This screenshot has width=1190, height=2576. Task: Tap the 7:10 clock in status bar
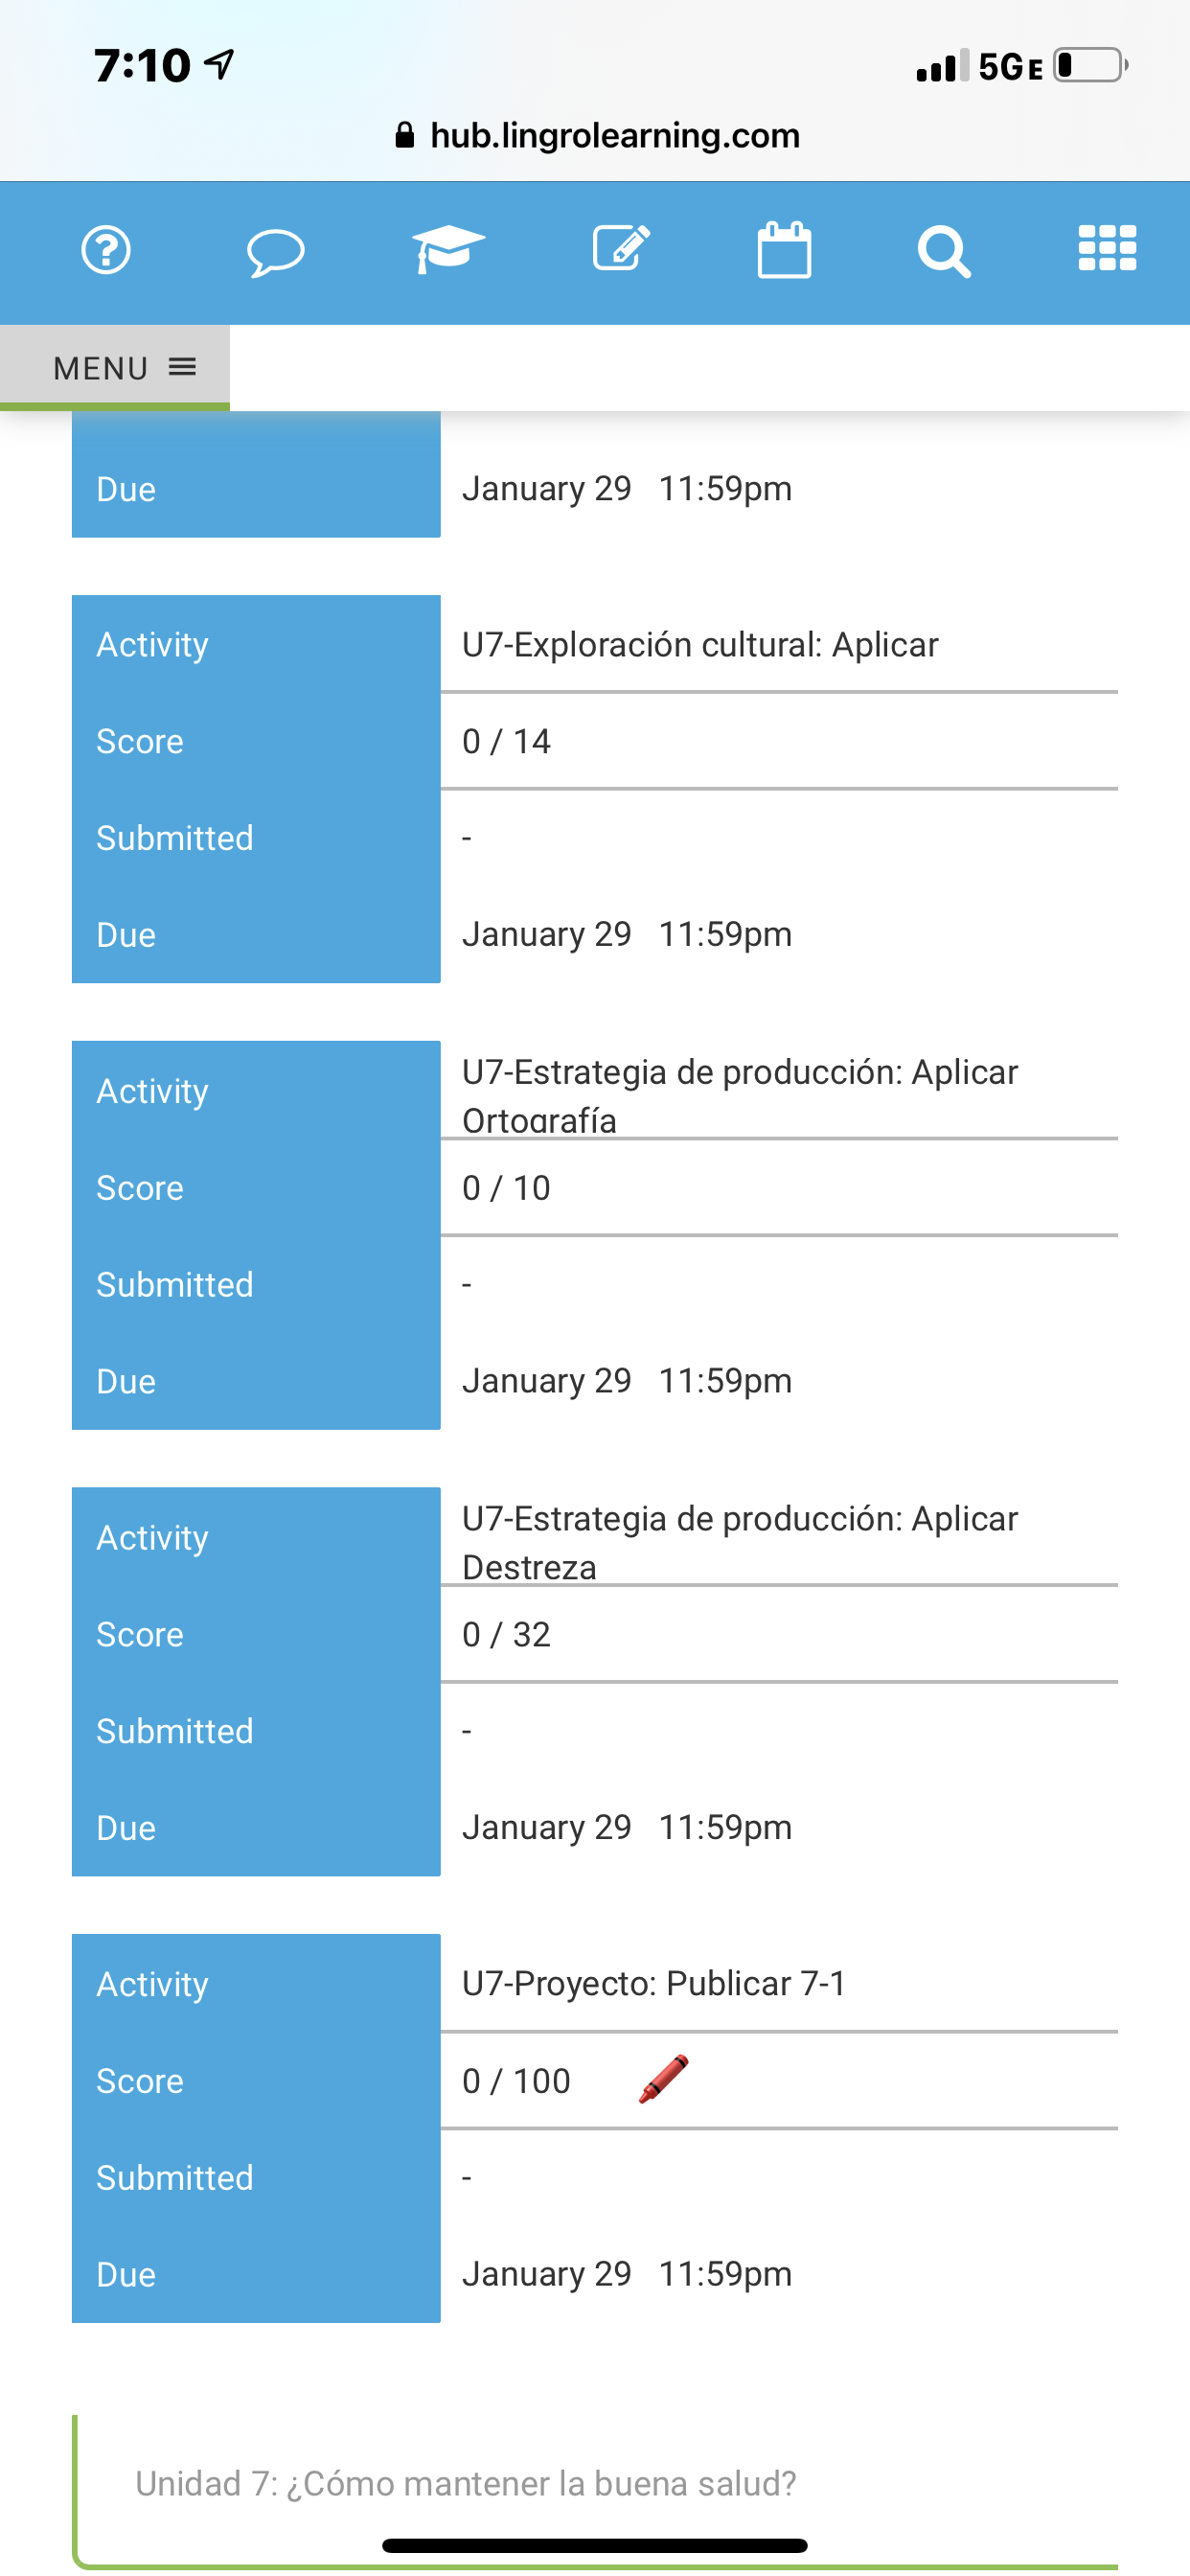pos(142,66)
